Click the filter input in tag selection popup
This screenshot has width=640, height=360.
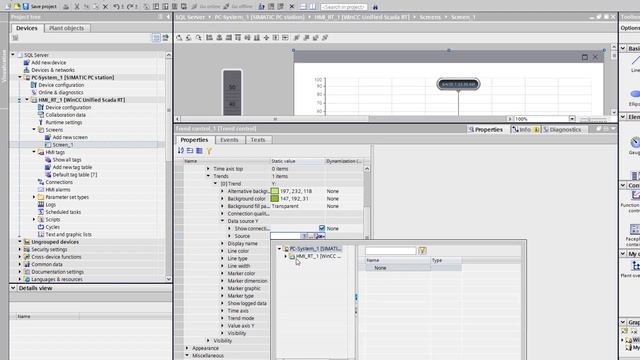[x=391, y=251]
